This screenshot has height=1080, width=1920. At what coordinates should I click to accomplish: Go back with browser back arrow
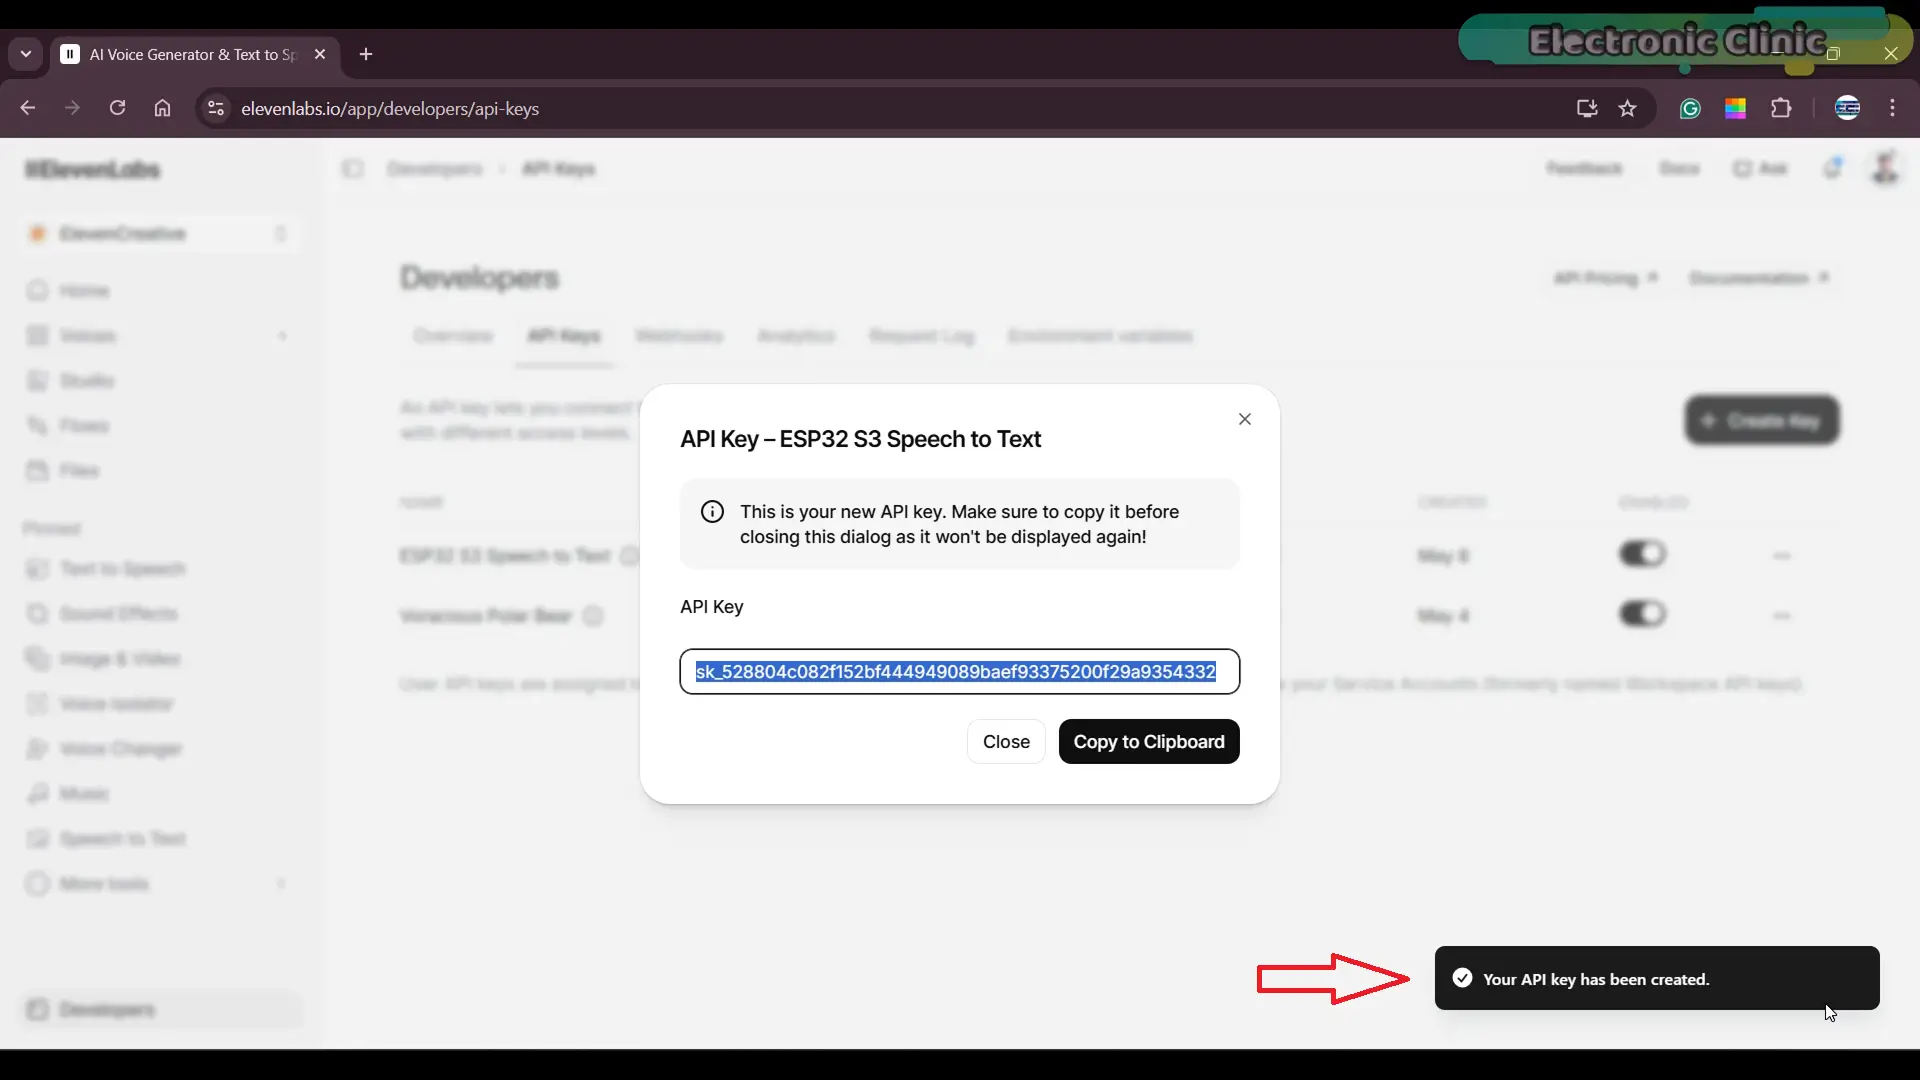(x=28, y=108)
